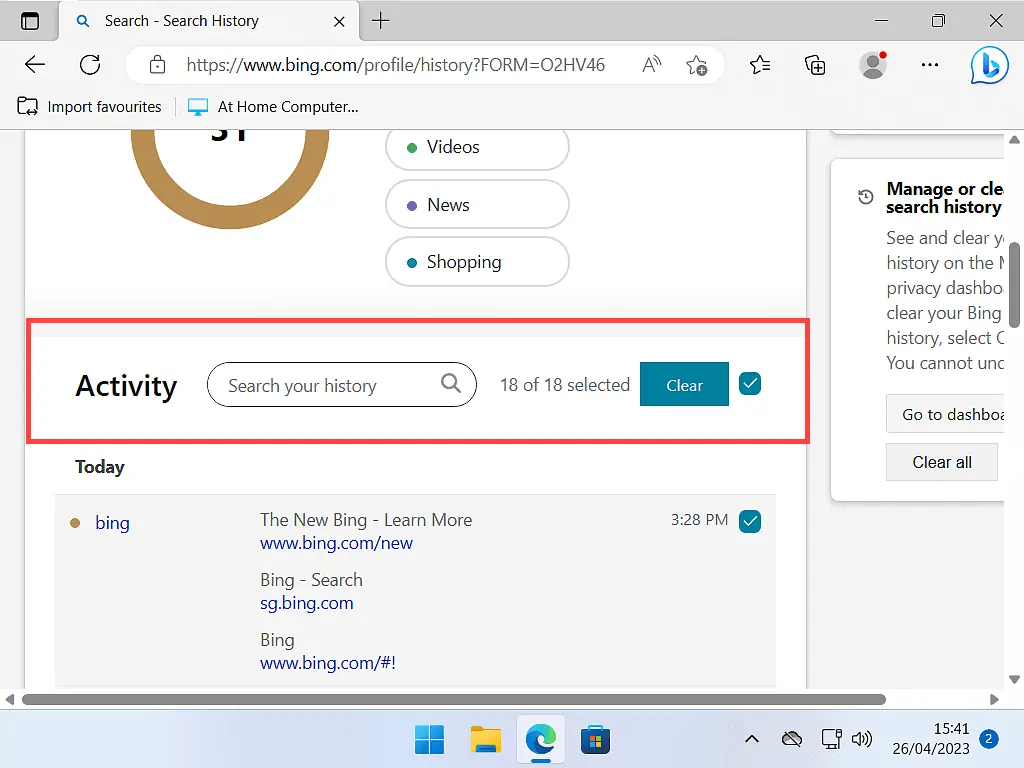The width and height of the screenshot is (1024, 768).
Task: Open volume settings from the system tray
Action: (x=862, y=739)
